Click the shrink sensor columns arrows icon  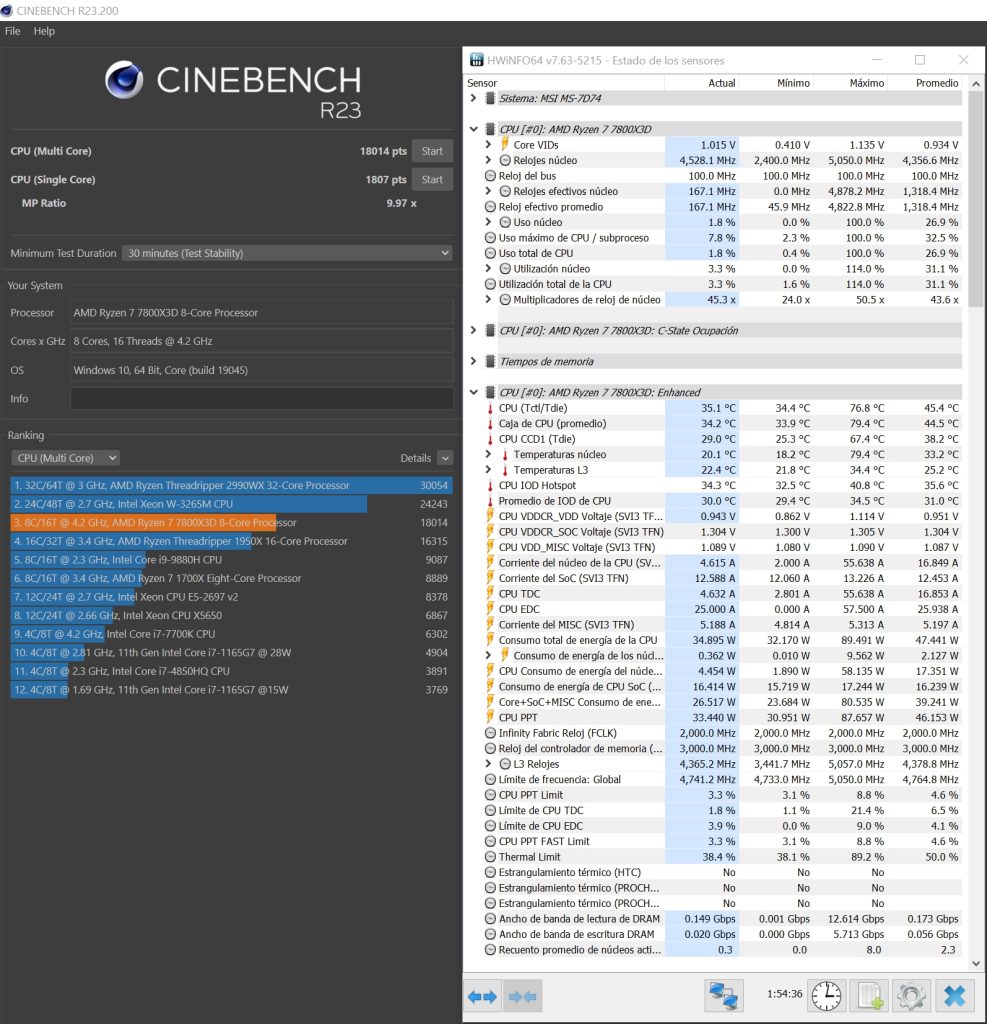(x=523, y=996)
